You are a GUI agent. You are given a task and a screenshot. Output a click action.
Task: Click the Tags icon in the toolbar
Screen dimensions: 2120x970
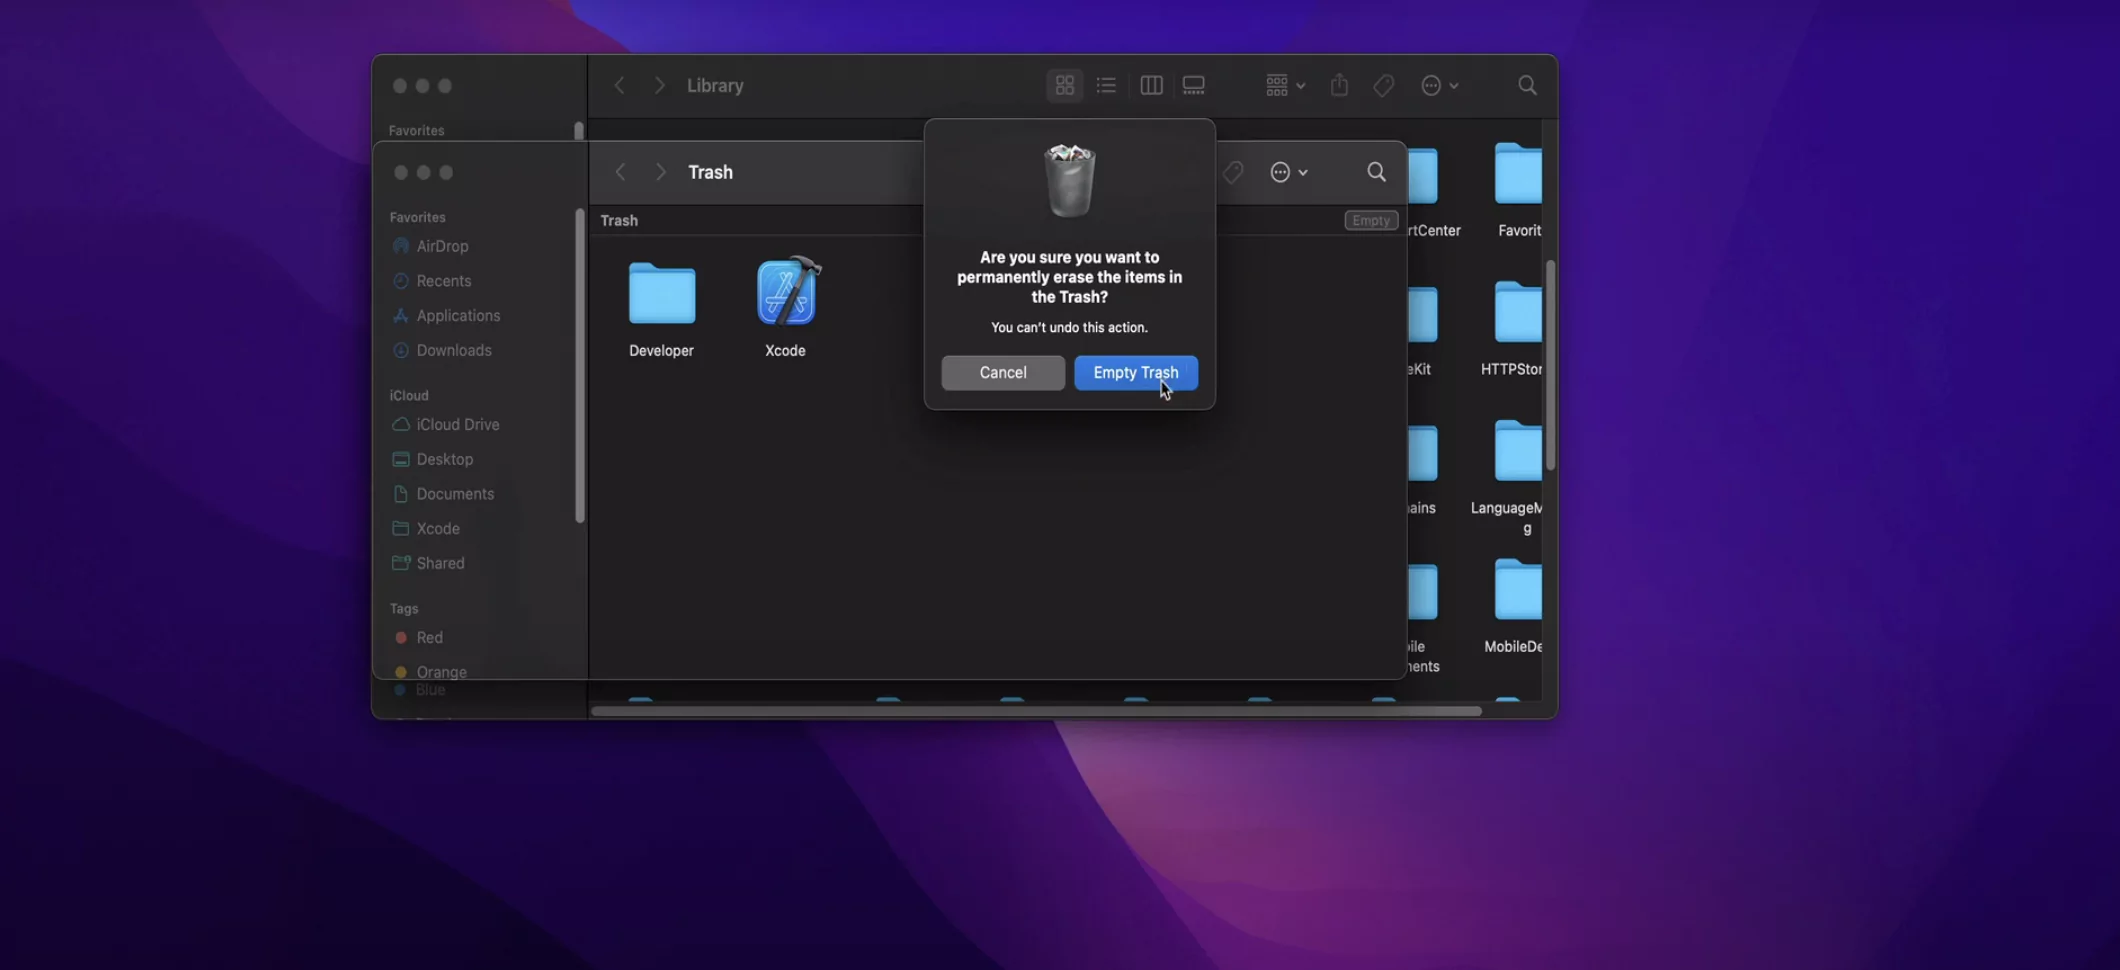(1383, 85)
